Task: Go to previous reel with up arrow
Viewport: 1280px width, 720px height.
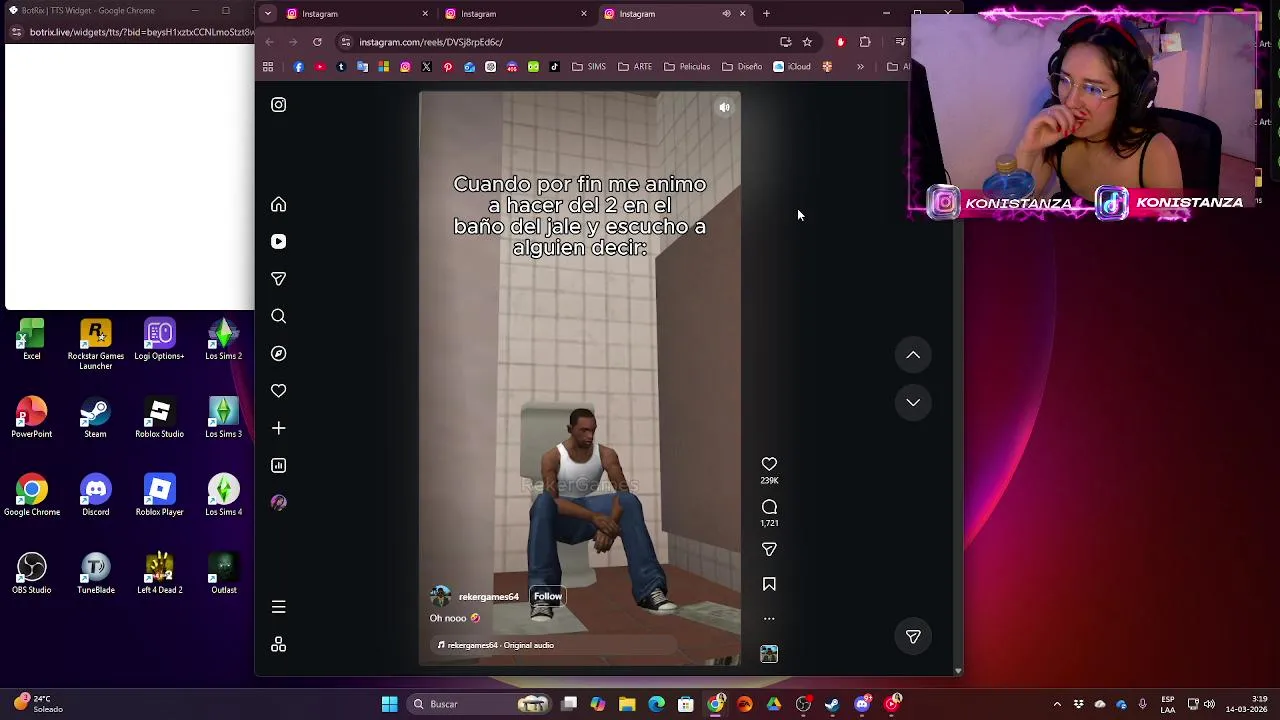Action: point(913,355)
